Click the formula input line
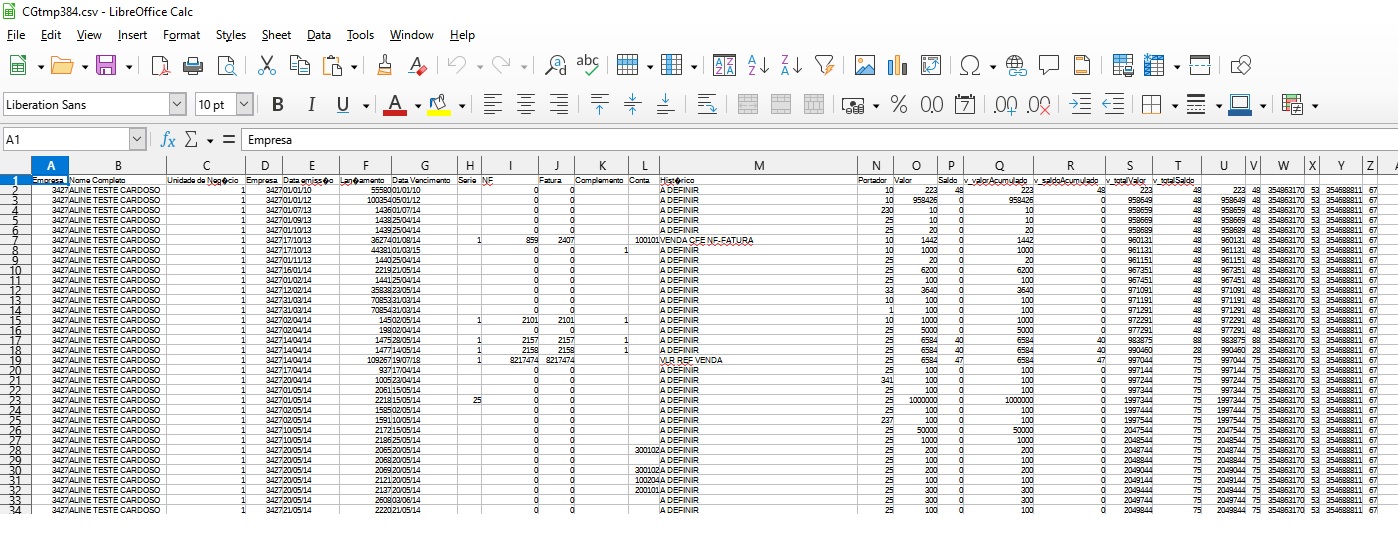This screenshot has width=1398, height=540. [x=818, y=140]
